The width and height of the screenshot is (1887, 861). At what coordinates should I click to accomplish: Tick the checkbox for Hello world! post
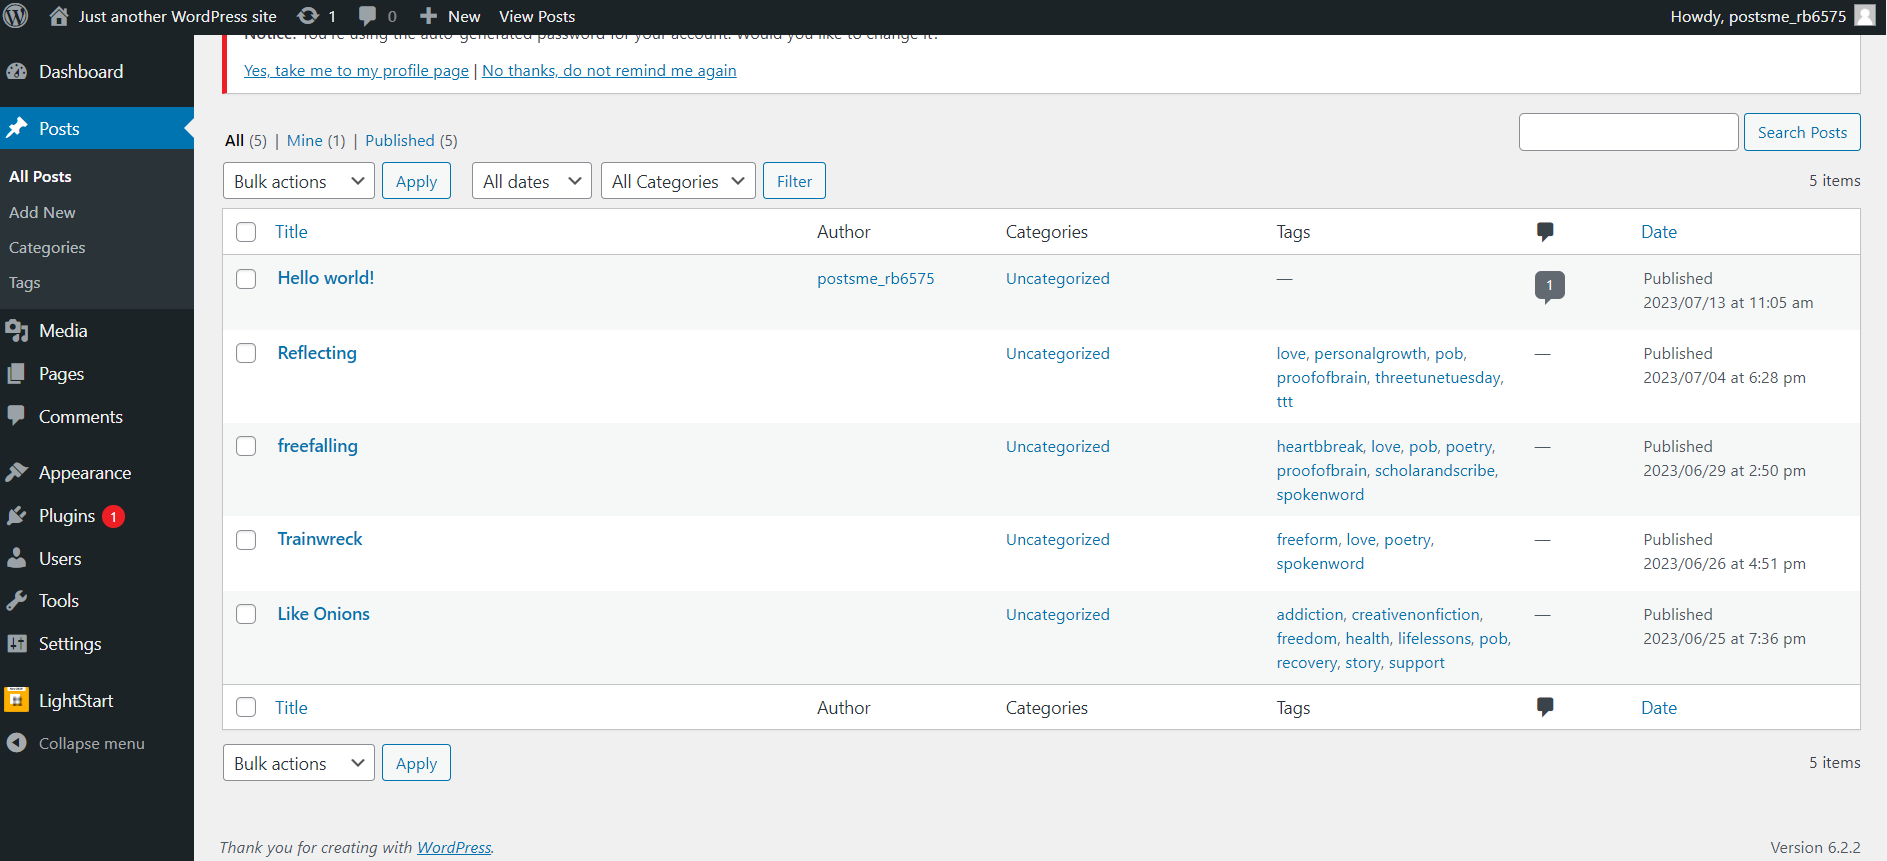click(x=246, y=279)
